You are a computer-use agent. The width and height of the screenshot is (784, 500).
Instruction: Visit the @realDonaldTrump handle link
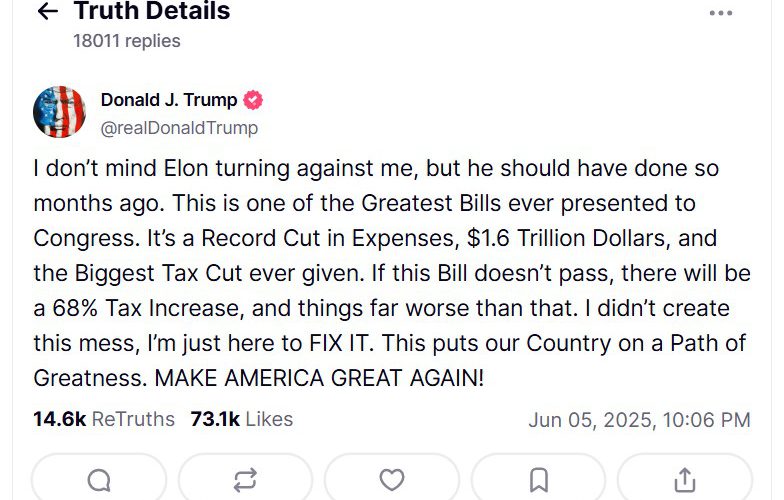(180, 128)
